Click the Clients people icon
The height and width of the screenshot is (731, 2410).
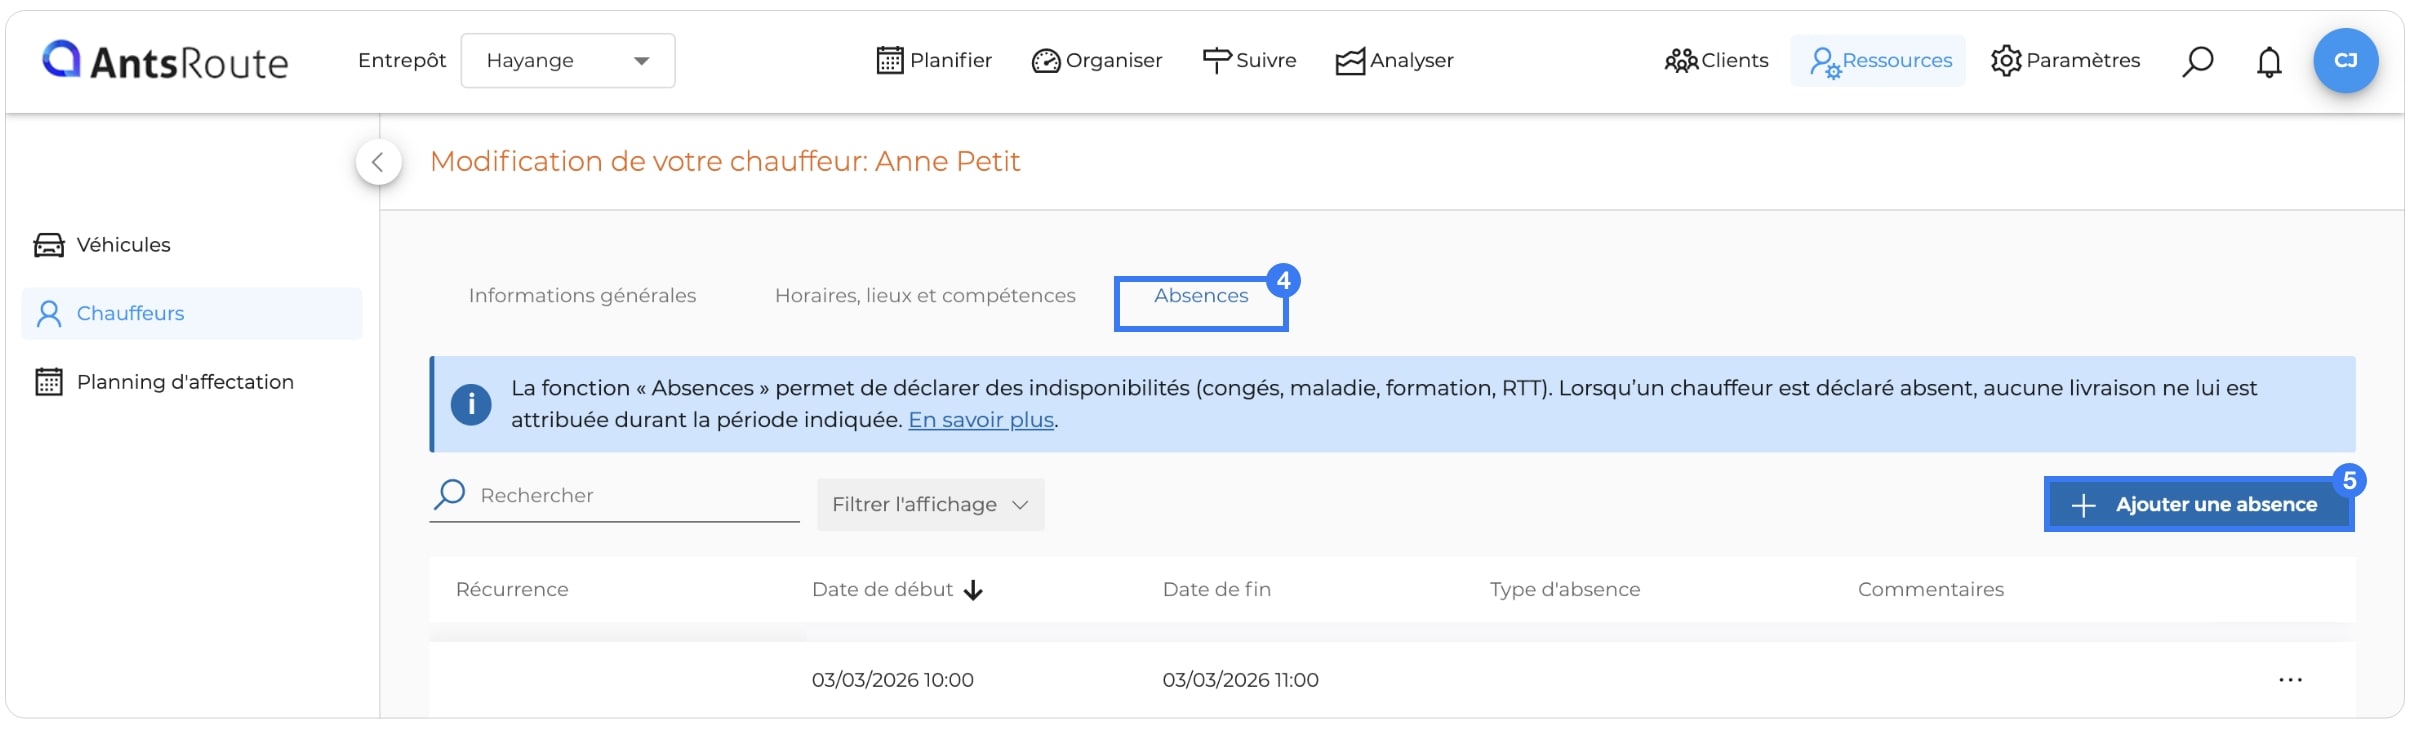click(1681, 61)
